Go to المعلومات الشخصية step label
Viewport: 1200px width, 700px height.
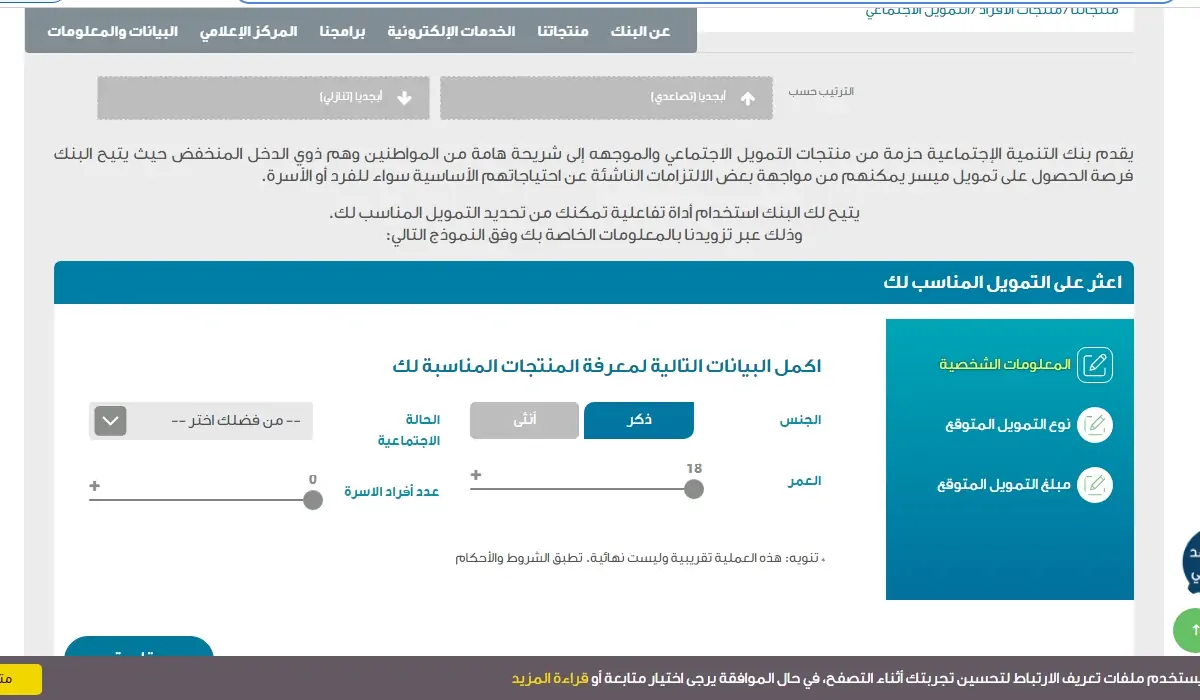(1004, 364)
